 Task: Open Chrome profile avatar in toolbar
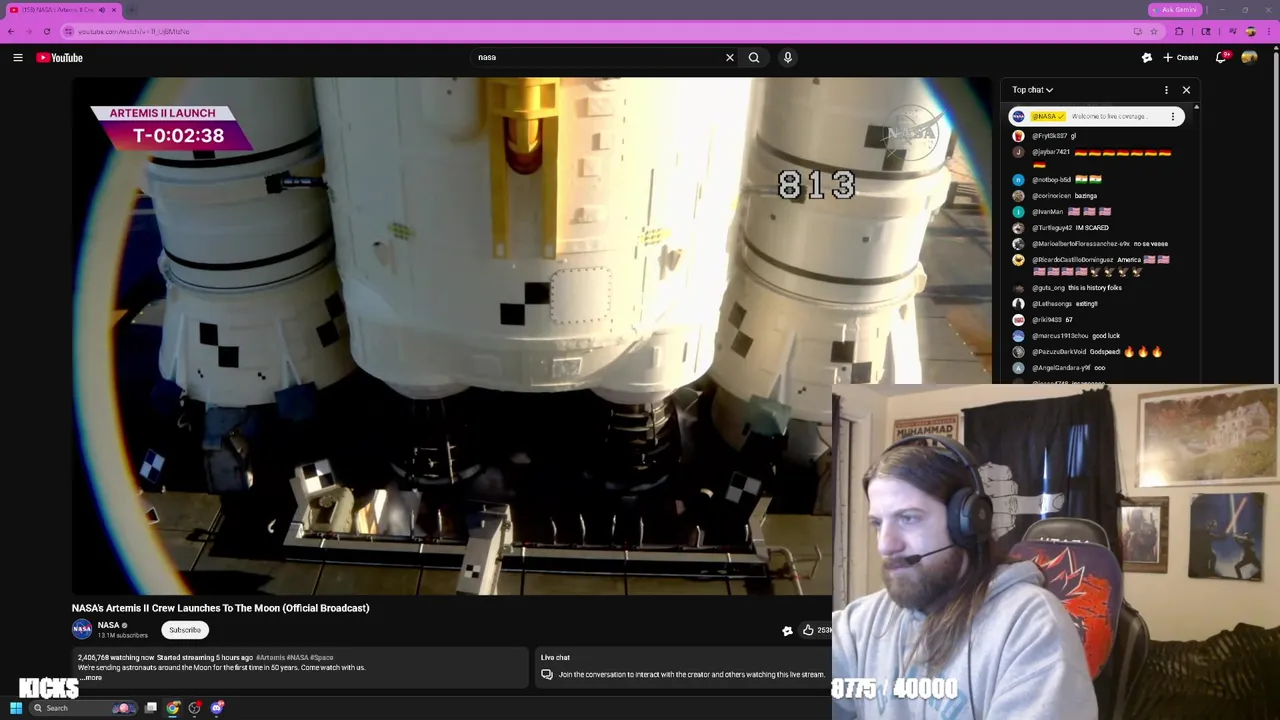[x=1250, y=31]
